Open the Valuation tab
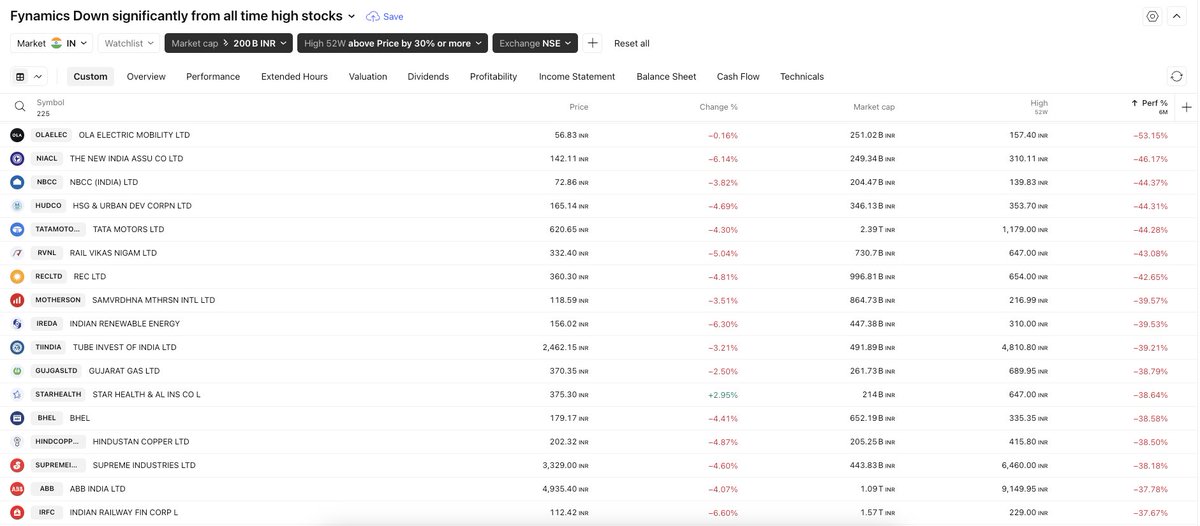This screenshot has height=526, width=1200. pyautogui.click(x=368, y=76)
